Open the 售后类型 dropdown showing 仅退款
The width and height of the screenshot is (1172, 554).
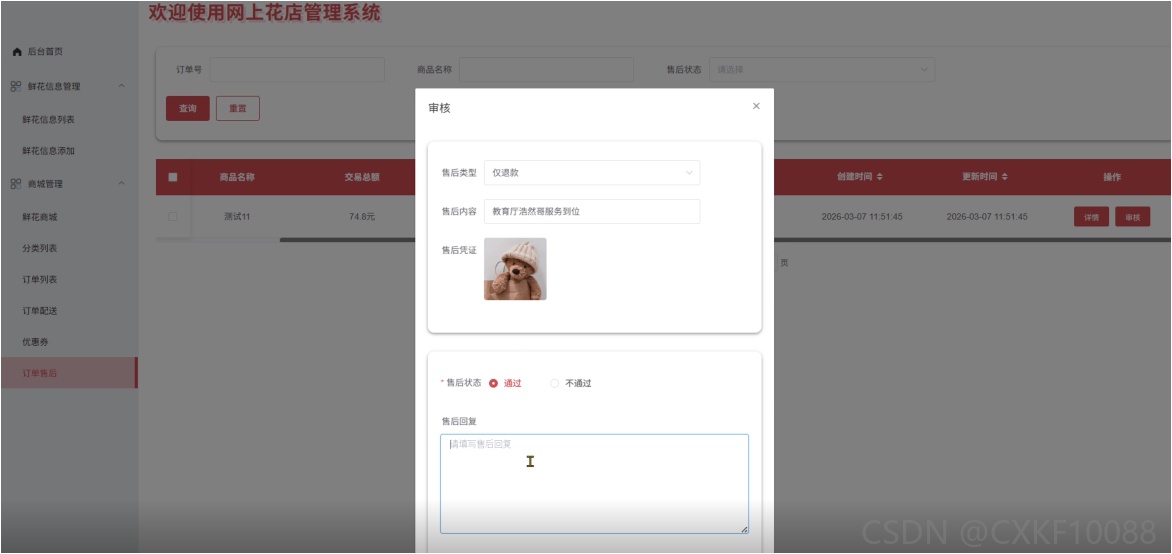point(592,173)
